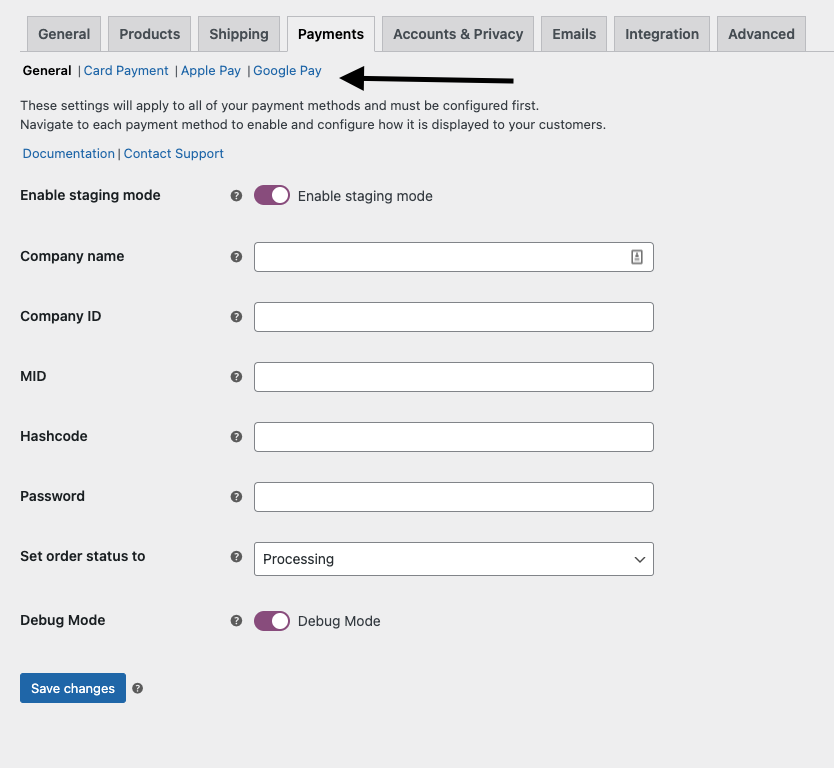Disable the staging mode toggle

[271, 196]
